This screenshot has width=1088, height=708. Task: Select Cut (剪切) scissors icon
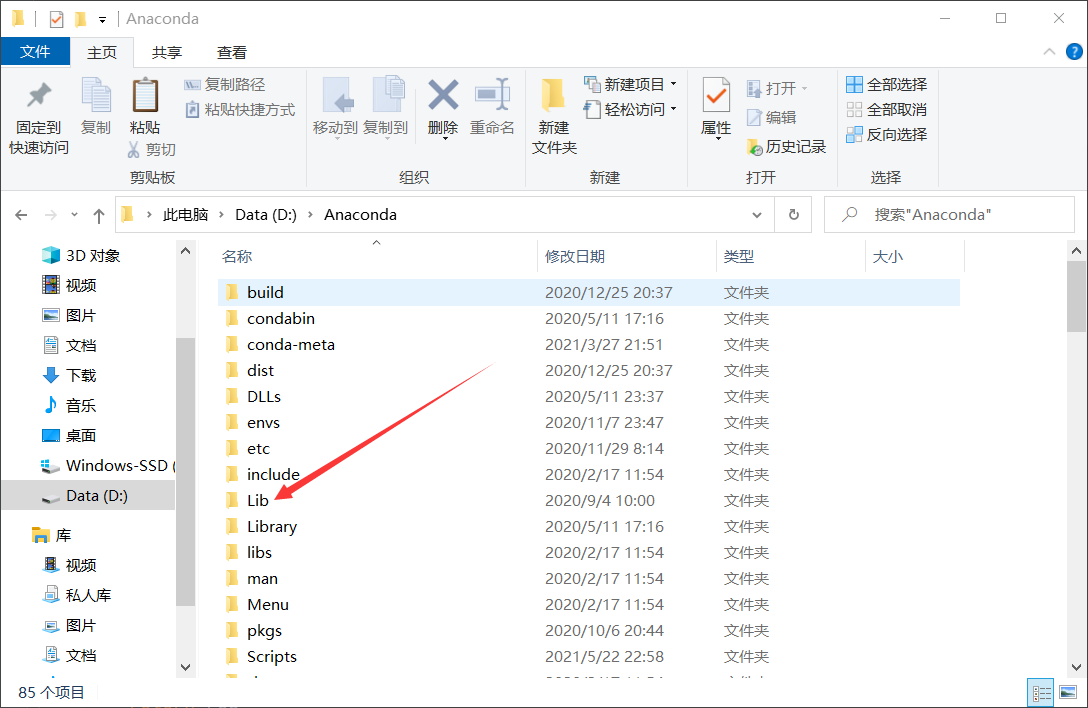(134, 149)
